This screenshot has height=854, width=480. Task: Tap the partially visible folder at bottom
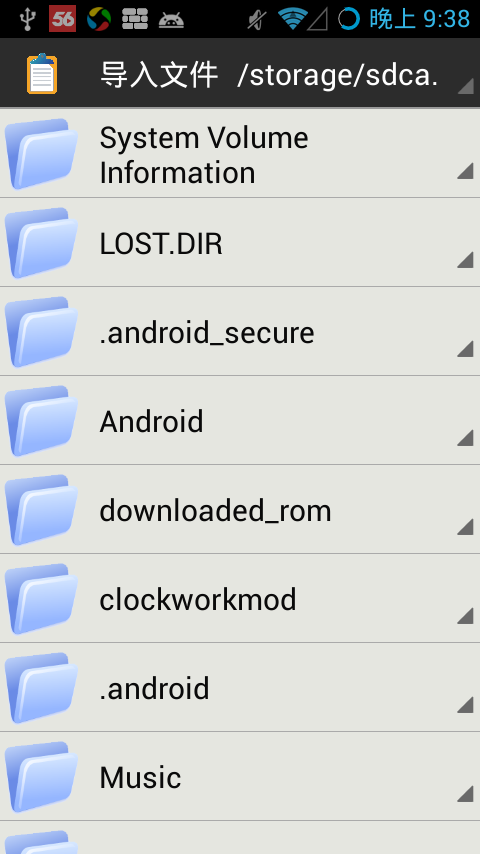(x=240, y=838)
